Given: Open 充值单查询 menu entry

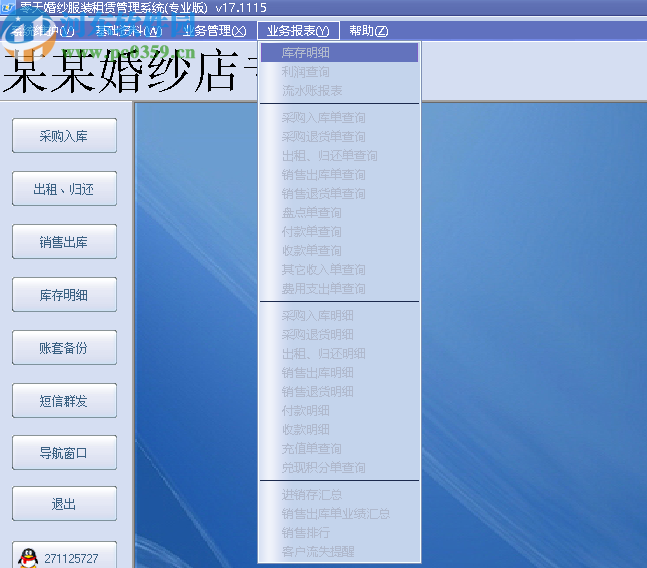Looking at the screenshot, I should pyautogui.click(x=339, y=449).
